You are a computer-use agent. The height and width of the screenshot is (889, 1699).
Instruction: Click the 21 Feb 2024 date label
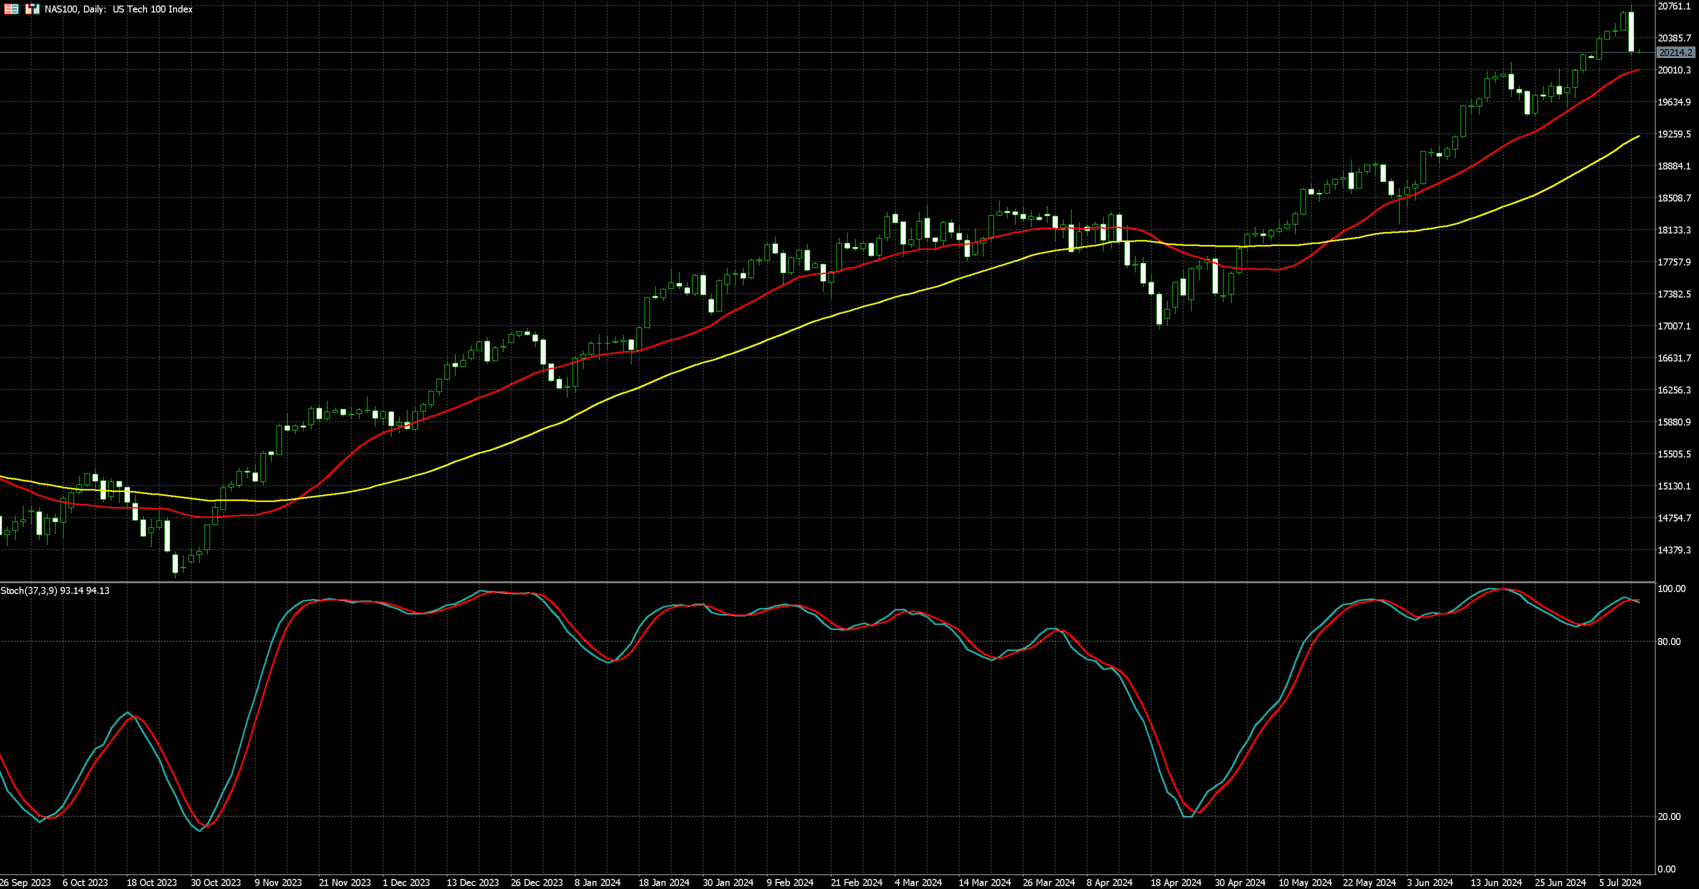click(x=856, y=882)
